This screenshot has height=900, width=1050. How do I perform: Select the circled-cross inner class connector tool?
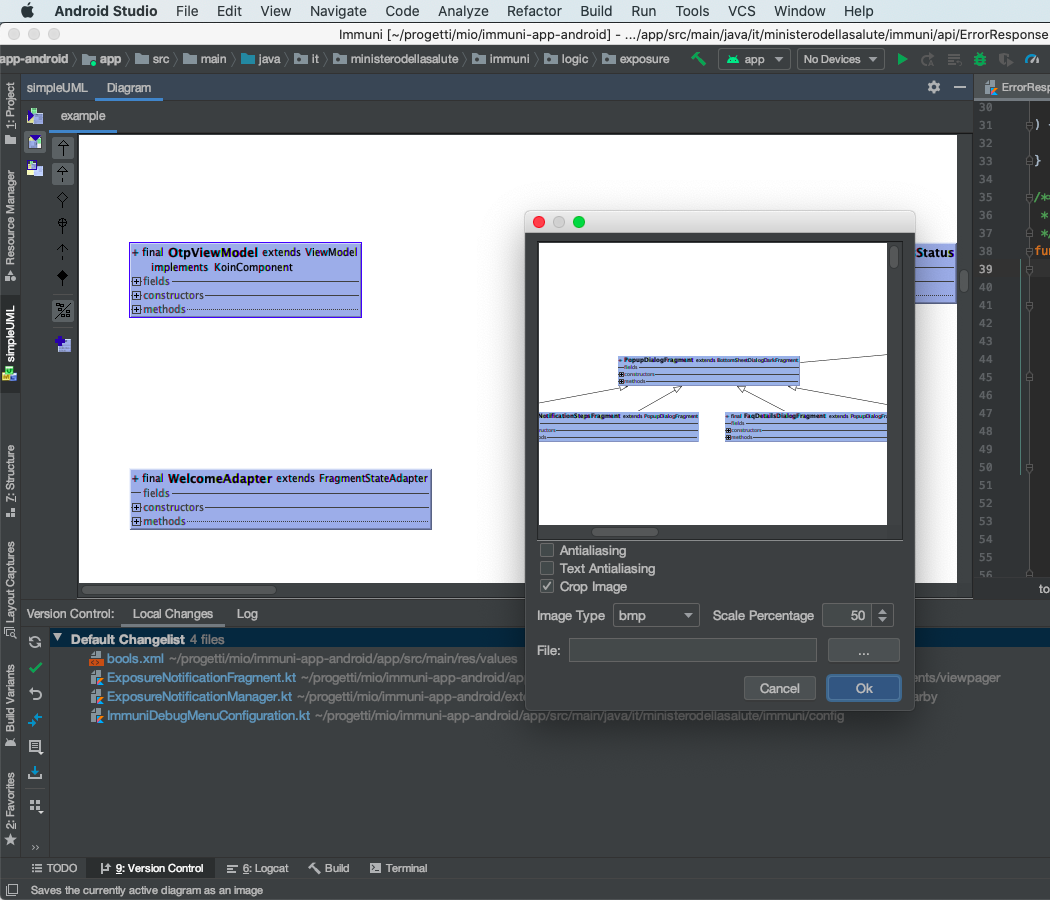pyautogui.click(x=63, y=225)
